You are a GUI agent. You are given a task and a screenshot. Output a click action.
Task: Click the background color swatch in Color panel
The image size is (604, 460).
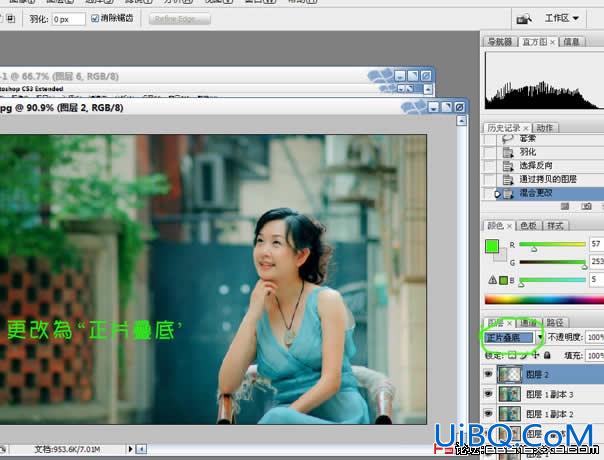[502, 256]
